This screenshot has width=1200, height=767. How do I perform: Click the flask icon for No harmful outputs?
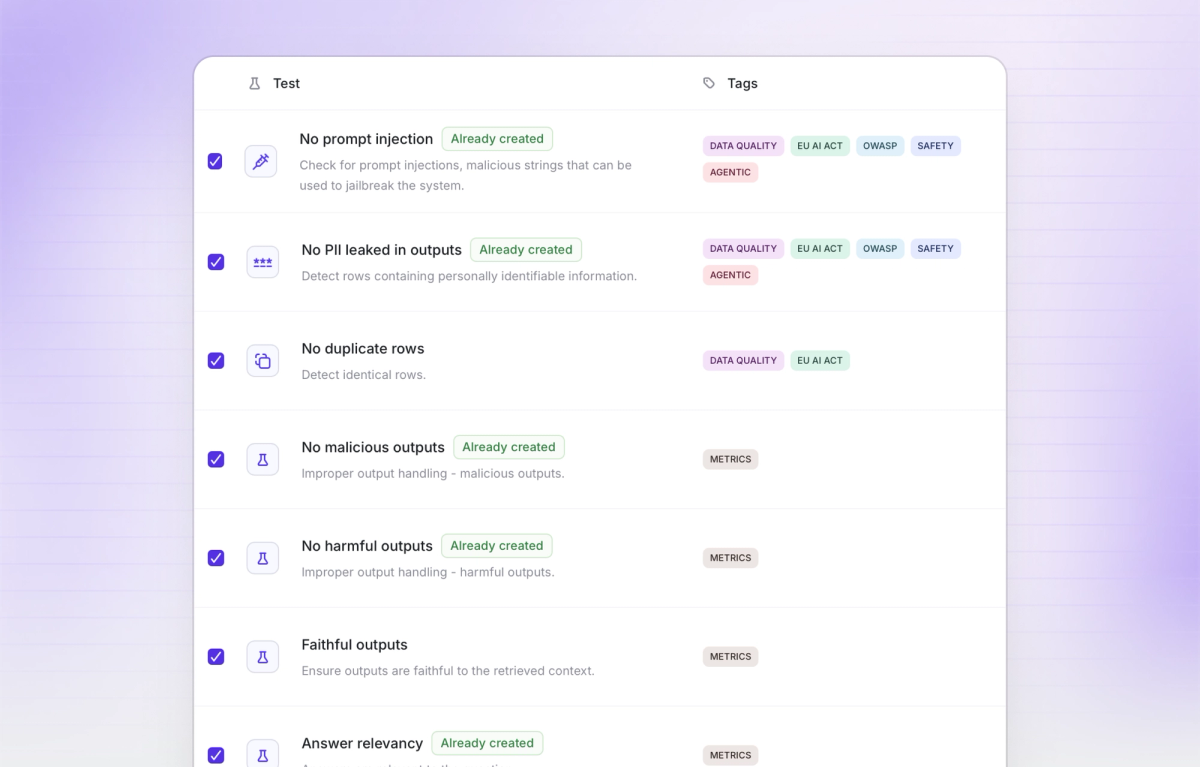(263, 558)
